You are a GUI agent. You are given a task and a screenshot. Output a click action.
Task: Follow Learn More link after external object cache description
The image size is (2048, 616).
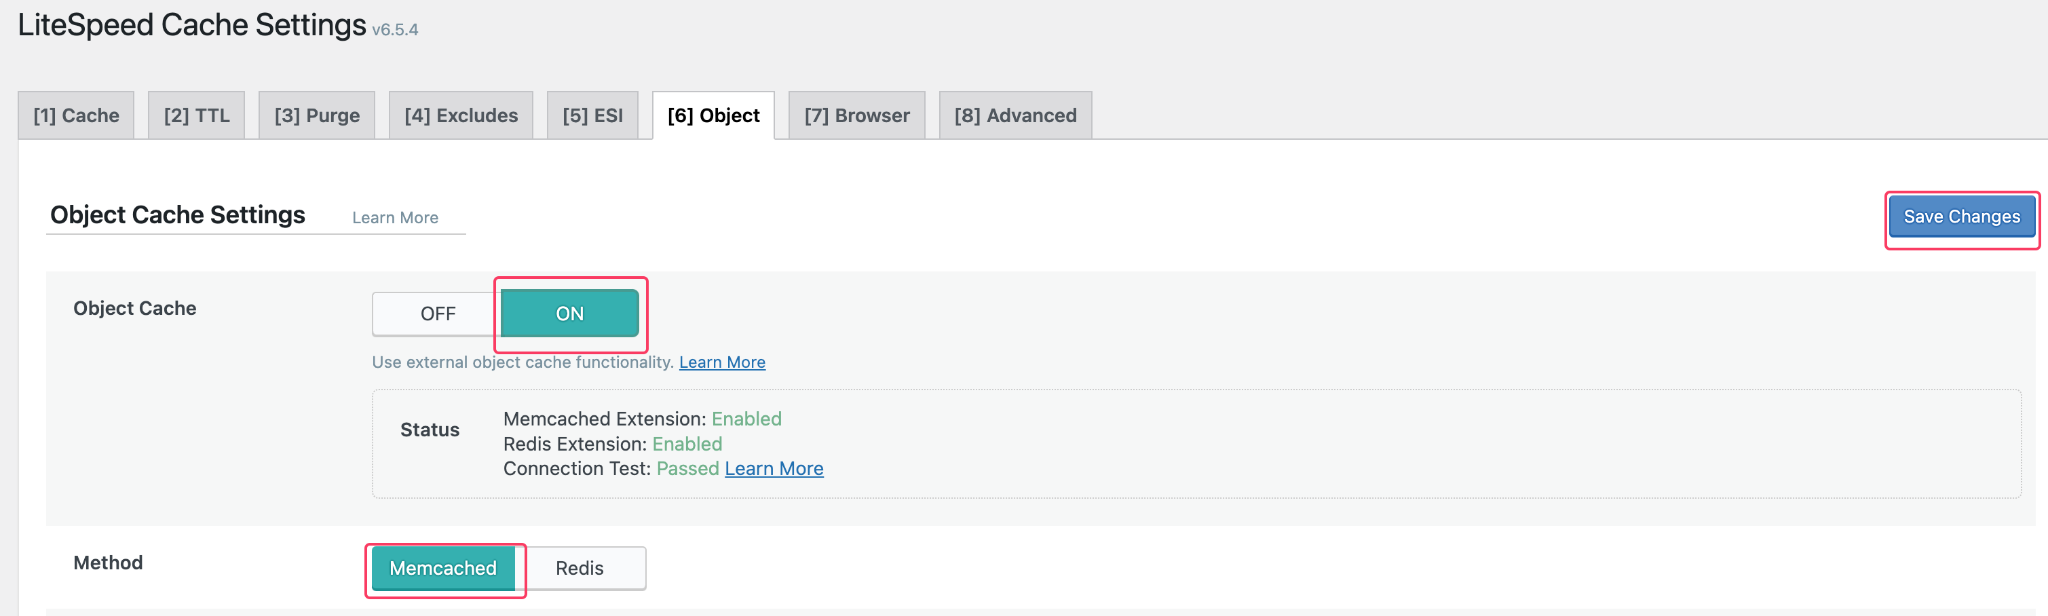click(722, 362)
